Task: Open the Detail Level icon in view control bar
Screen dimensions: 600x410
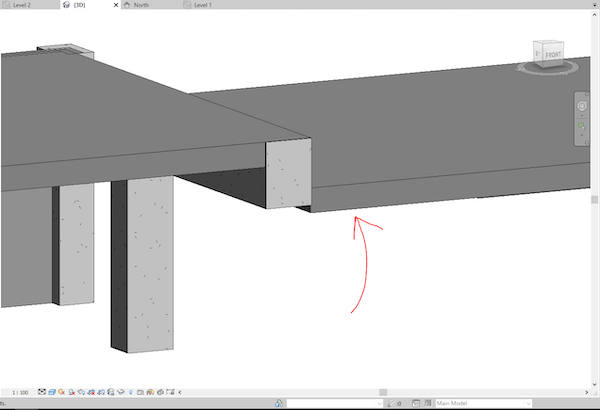Action: coord(40,391)
